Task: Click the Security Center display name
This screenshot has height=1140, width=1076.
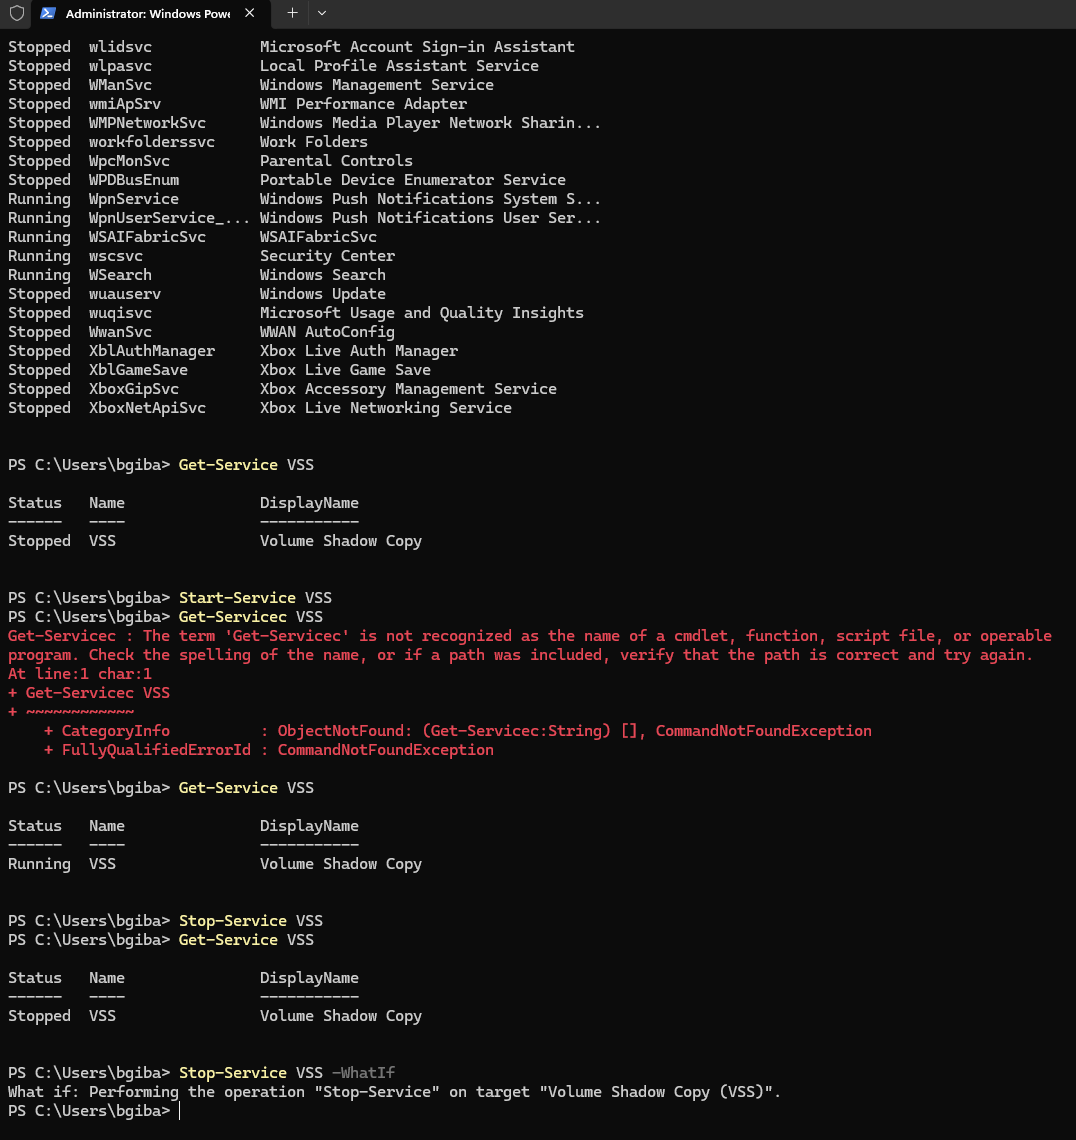Action: tap(327, 255)
